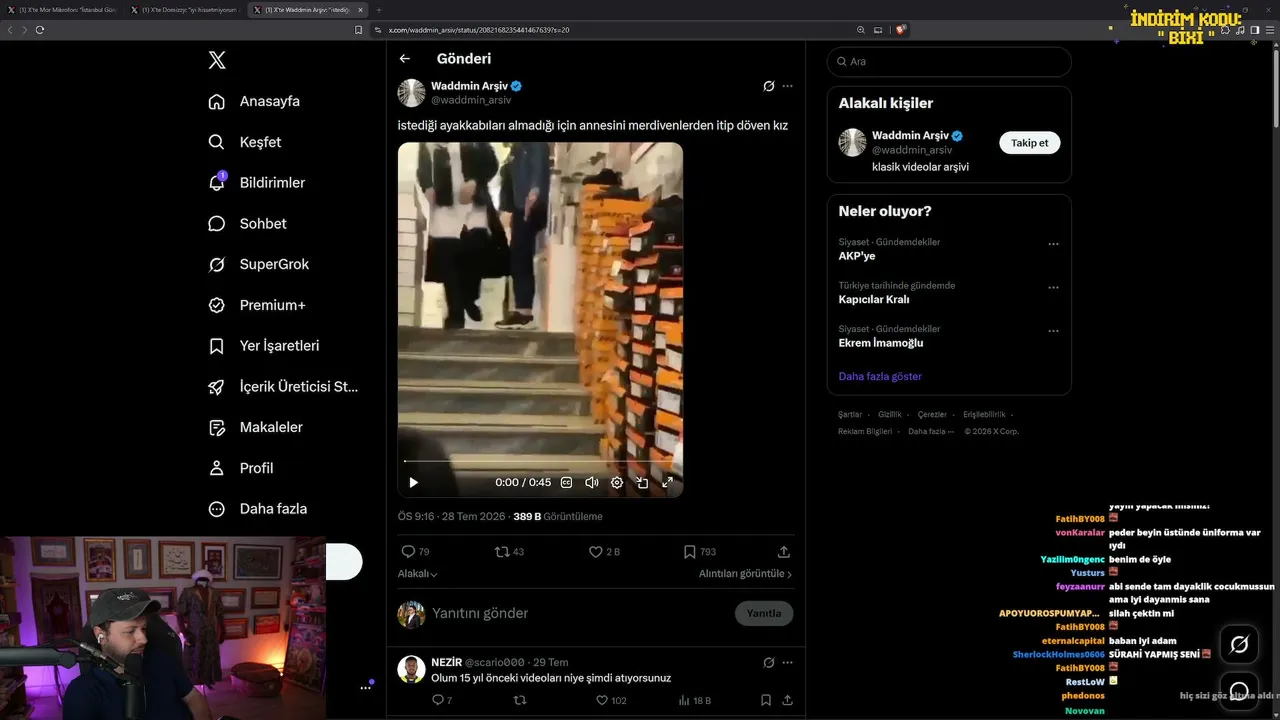
Task: Toggle video closed captions
Action: tap(566, 482)
